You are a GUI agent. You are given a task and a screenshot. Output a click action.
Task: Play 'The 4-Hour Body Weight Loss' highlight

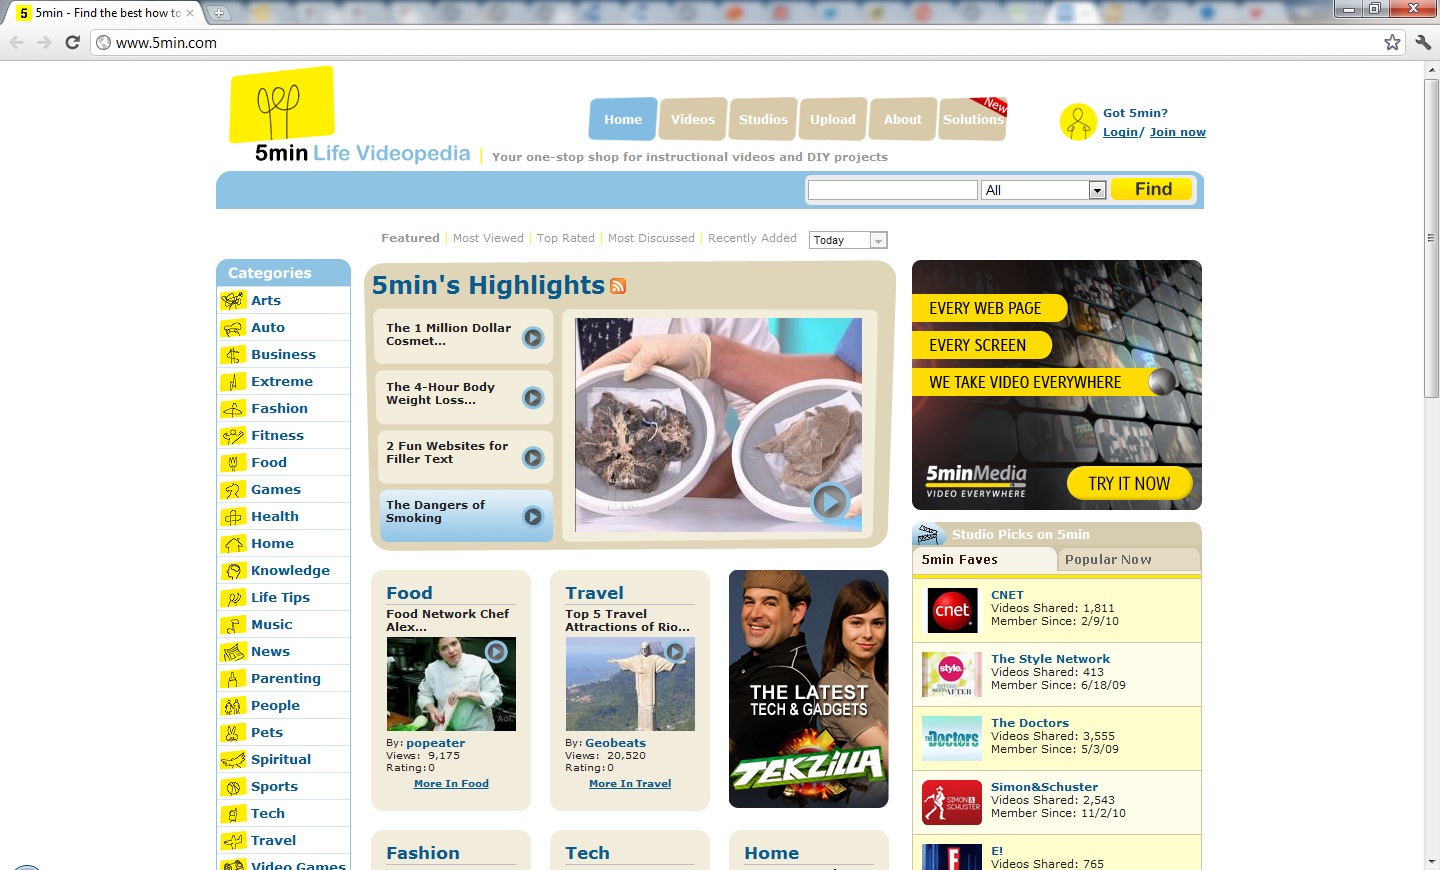click(533, 398)
